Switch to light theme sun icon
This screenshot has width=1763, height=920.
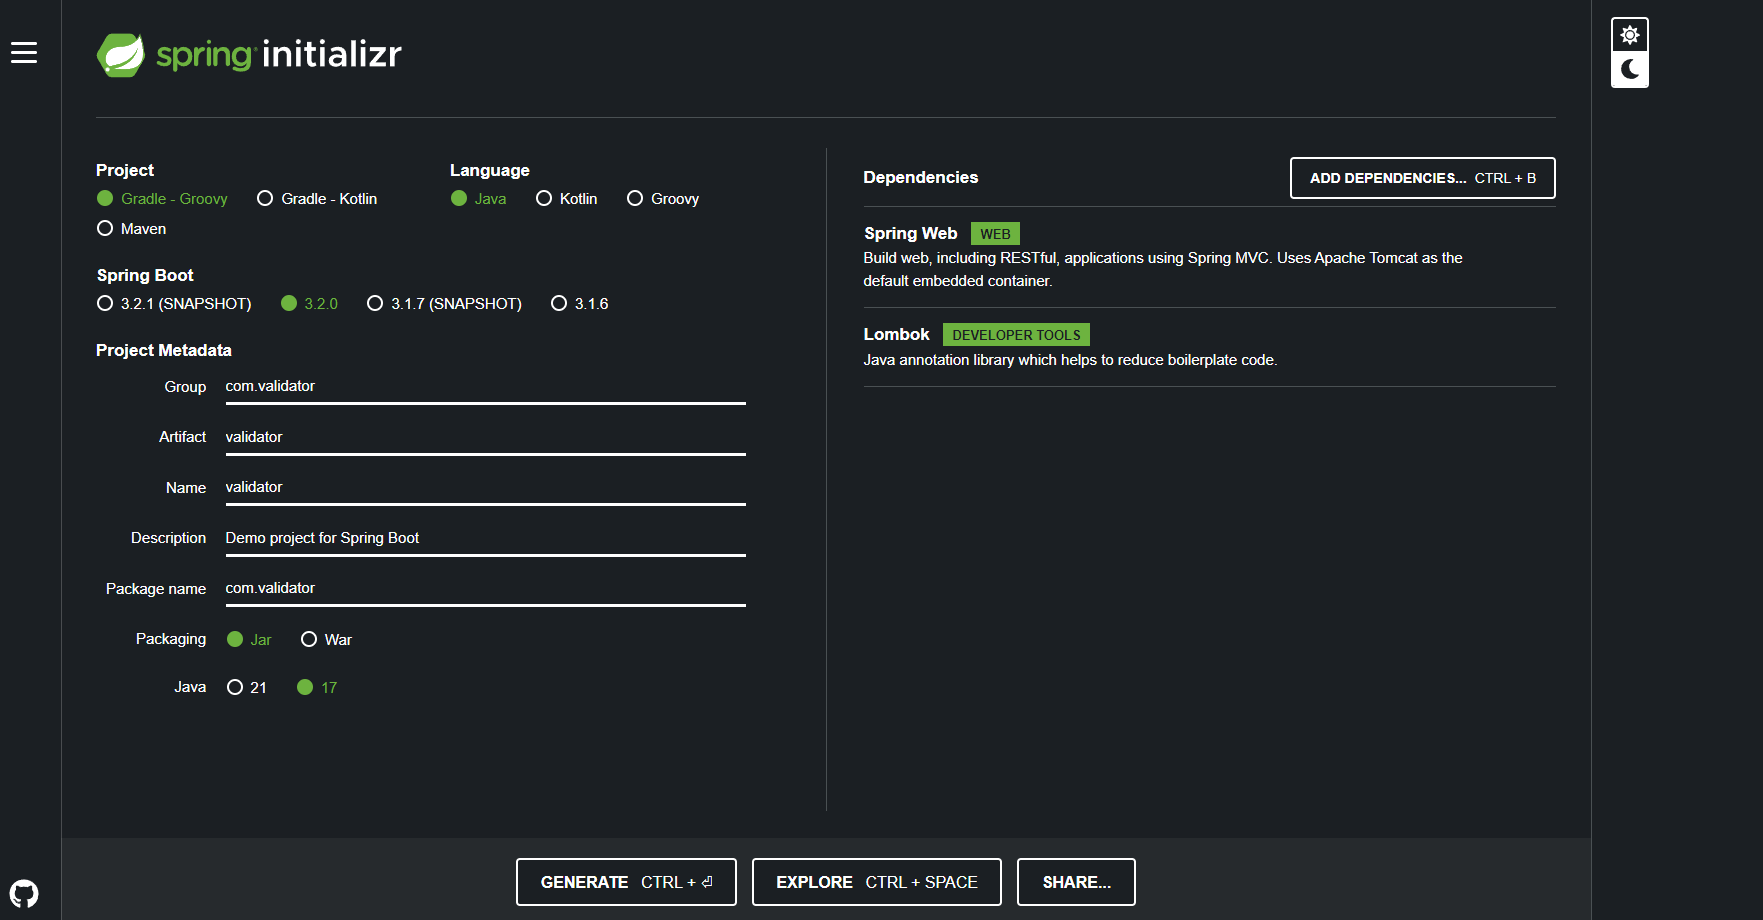tap(1630, 36)
